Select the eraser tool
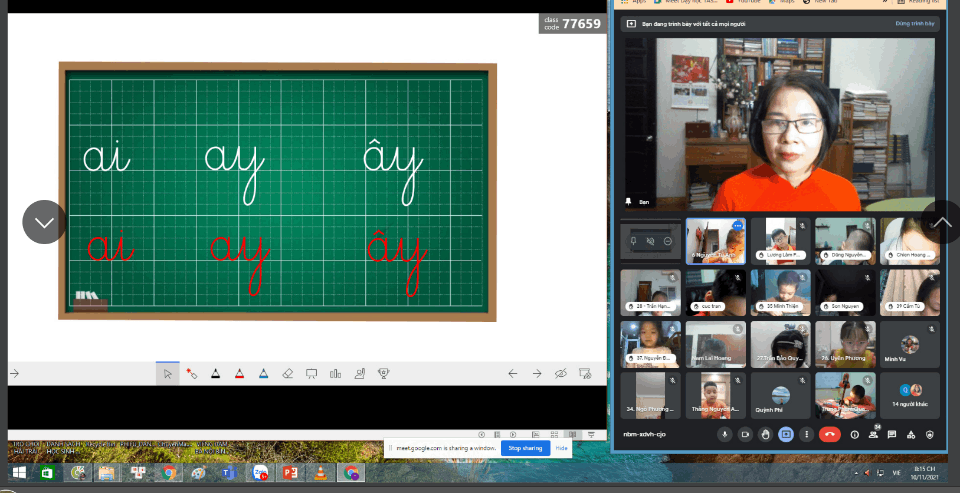The height and width of the screenshot is (493, 960). coord(287,374)
